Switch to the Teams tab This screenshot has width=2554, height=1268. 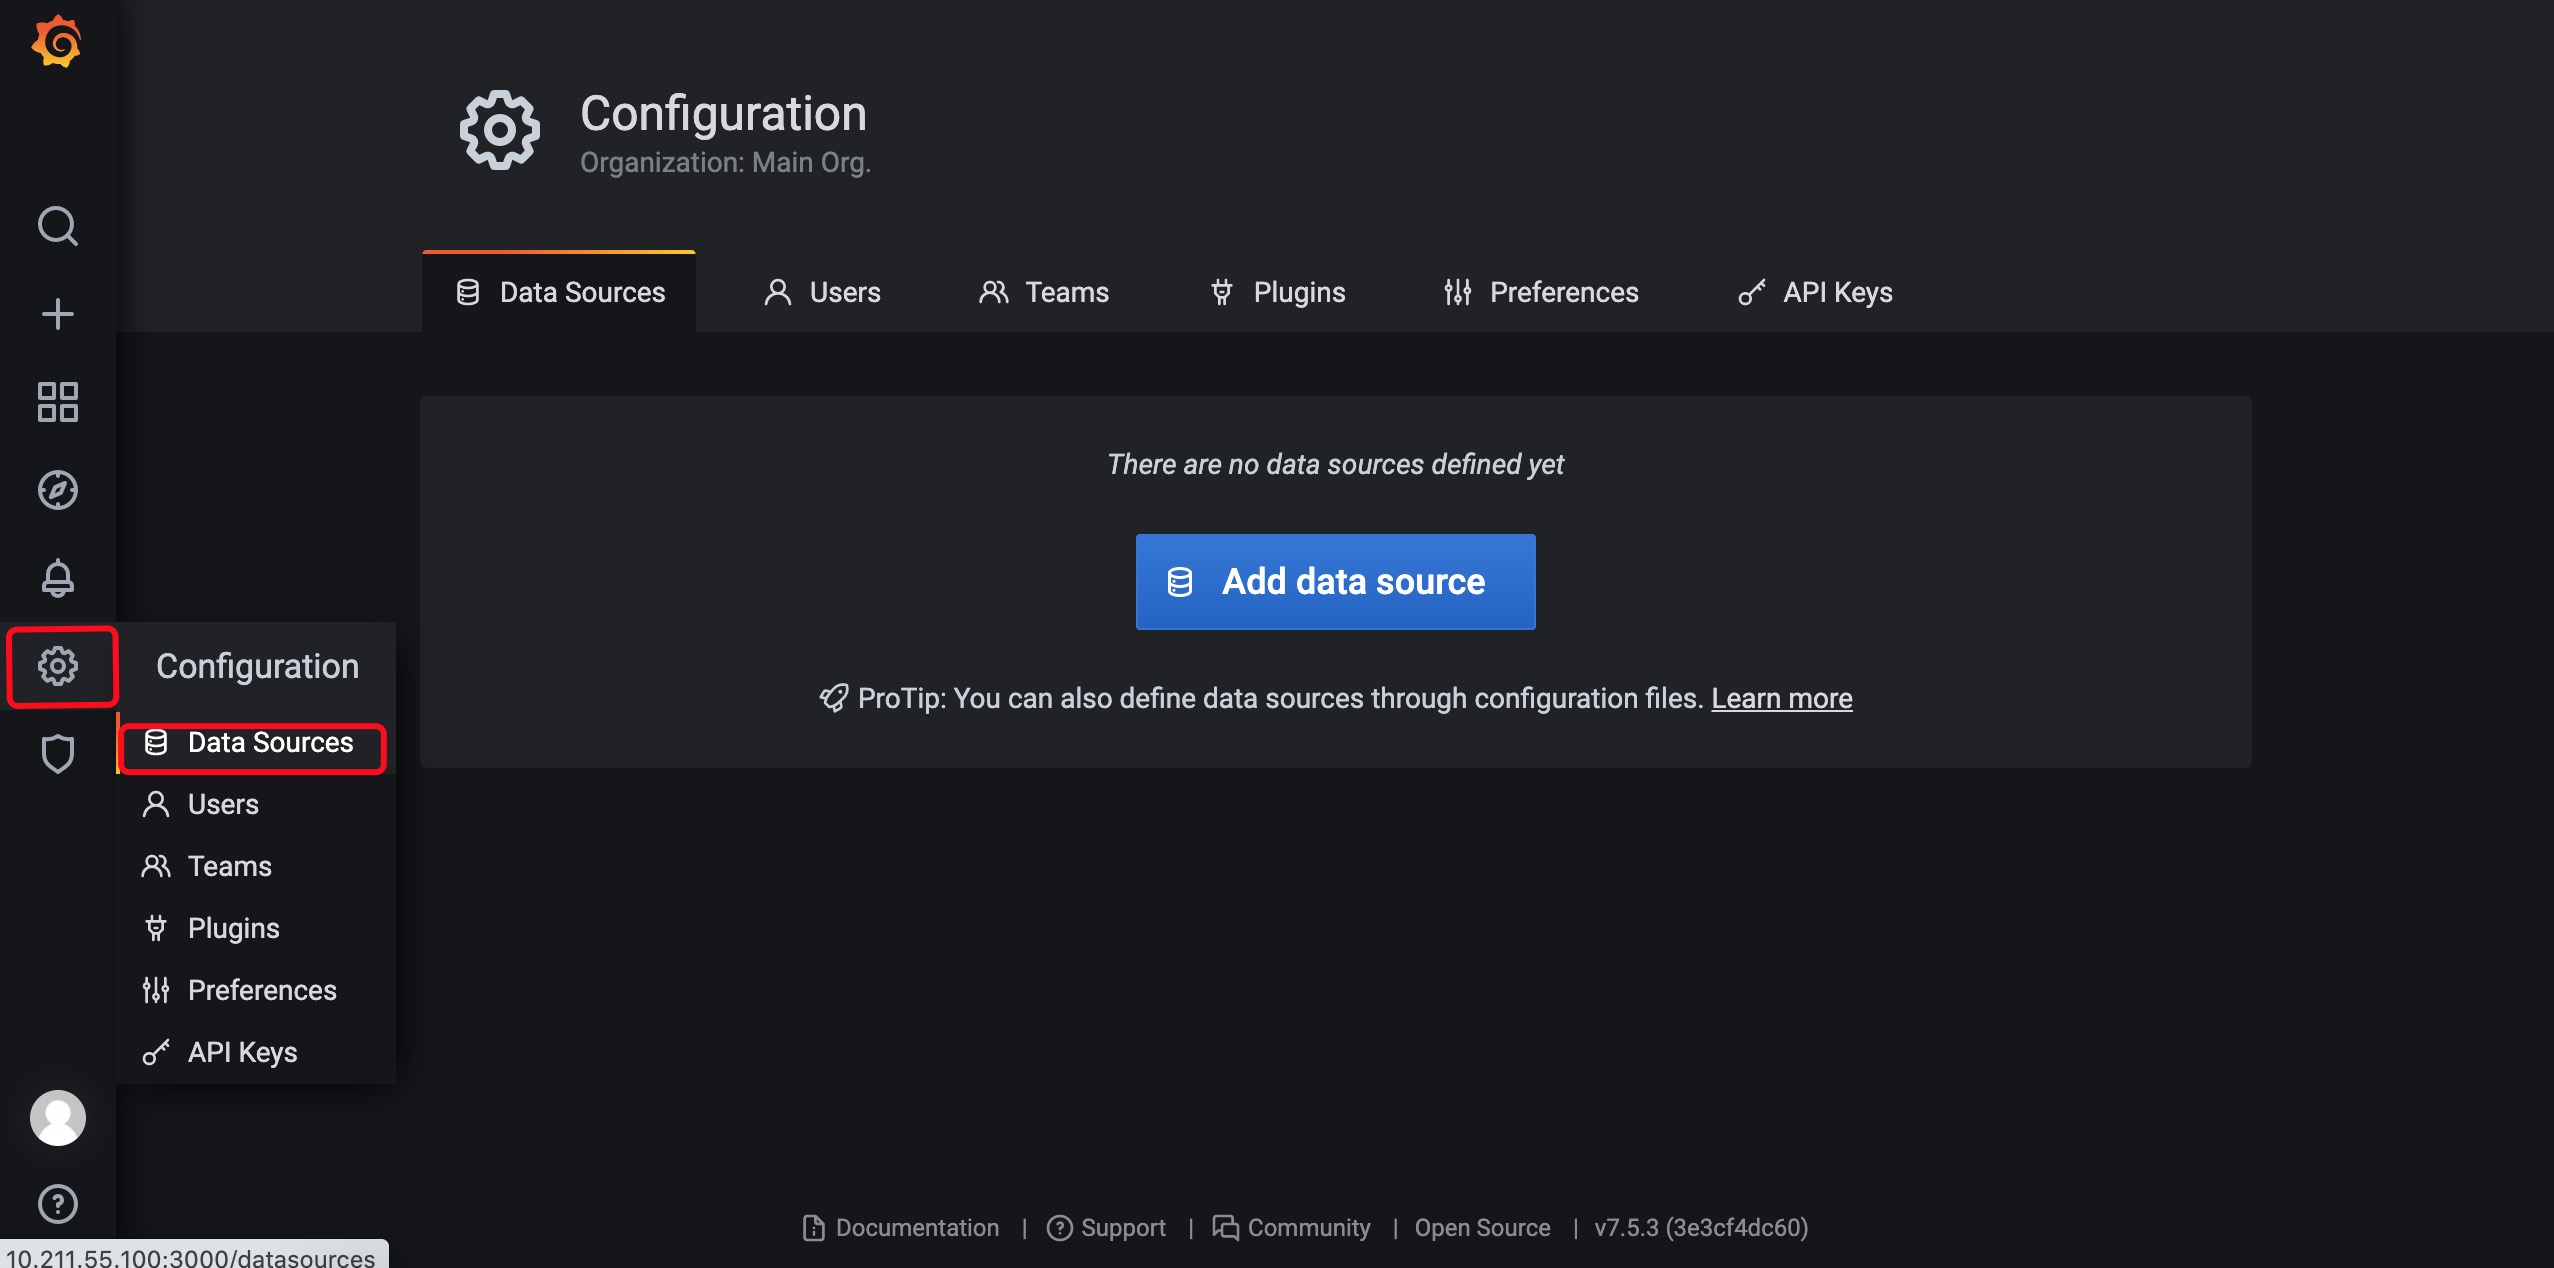[1043, 292]
